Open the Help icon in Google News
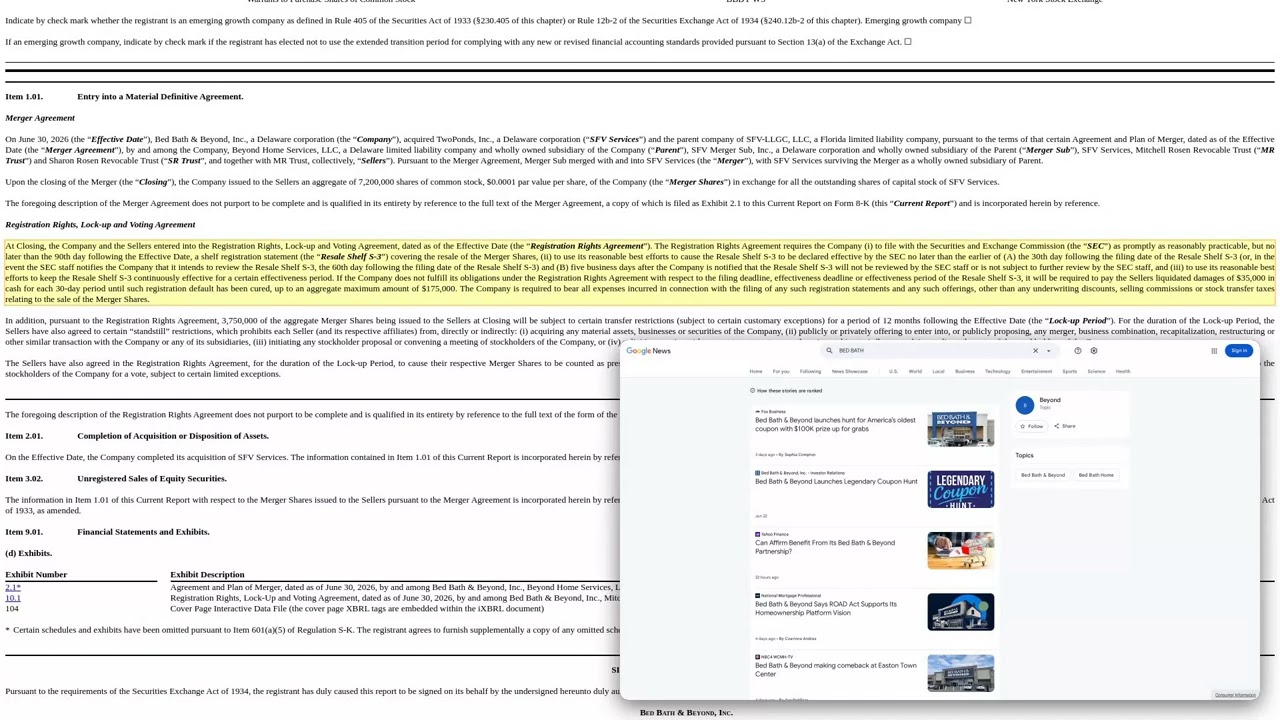 (1077, 351)
